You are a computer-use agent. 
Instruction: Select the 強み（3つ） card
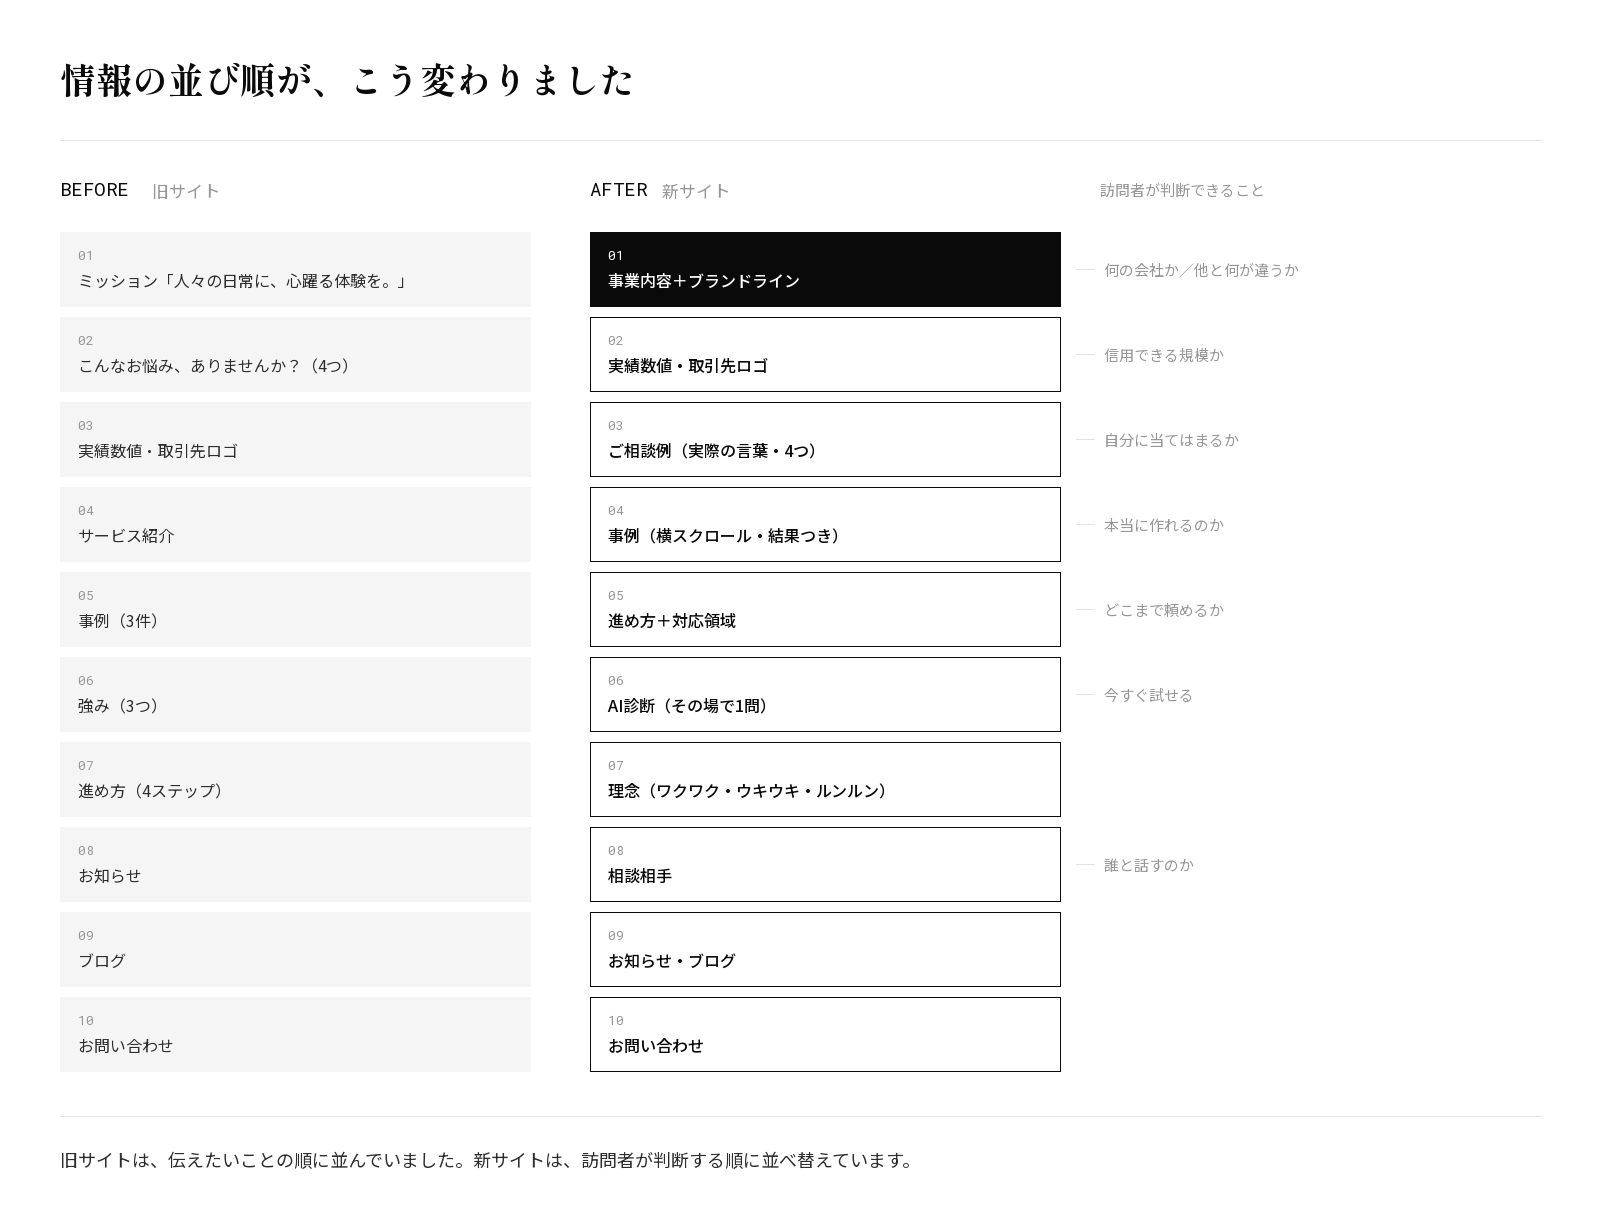tap(295, 694)
